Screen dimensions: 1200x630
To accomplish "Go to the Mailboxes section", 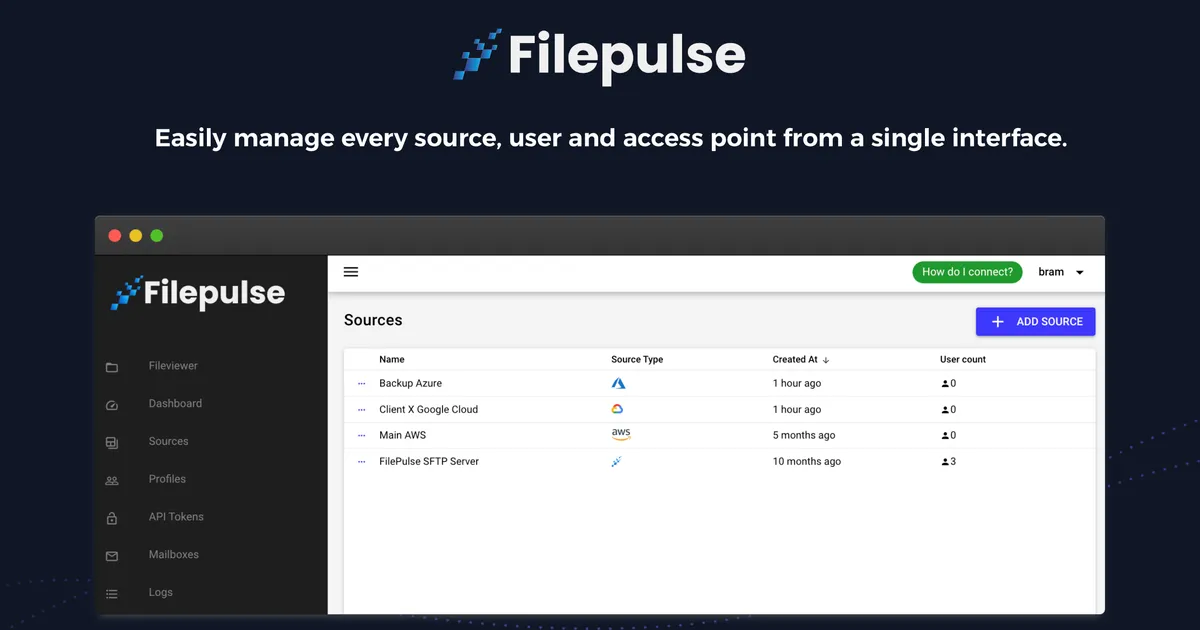I will click(x=172, y=555).
